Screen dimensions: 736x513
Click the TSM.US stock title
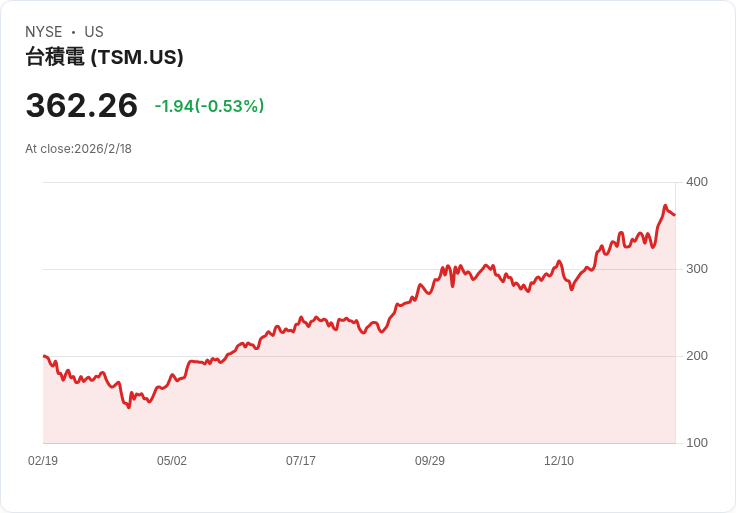pos(104,57)
